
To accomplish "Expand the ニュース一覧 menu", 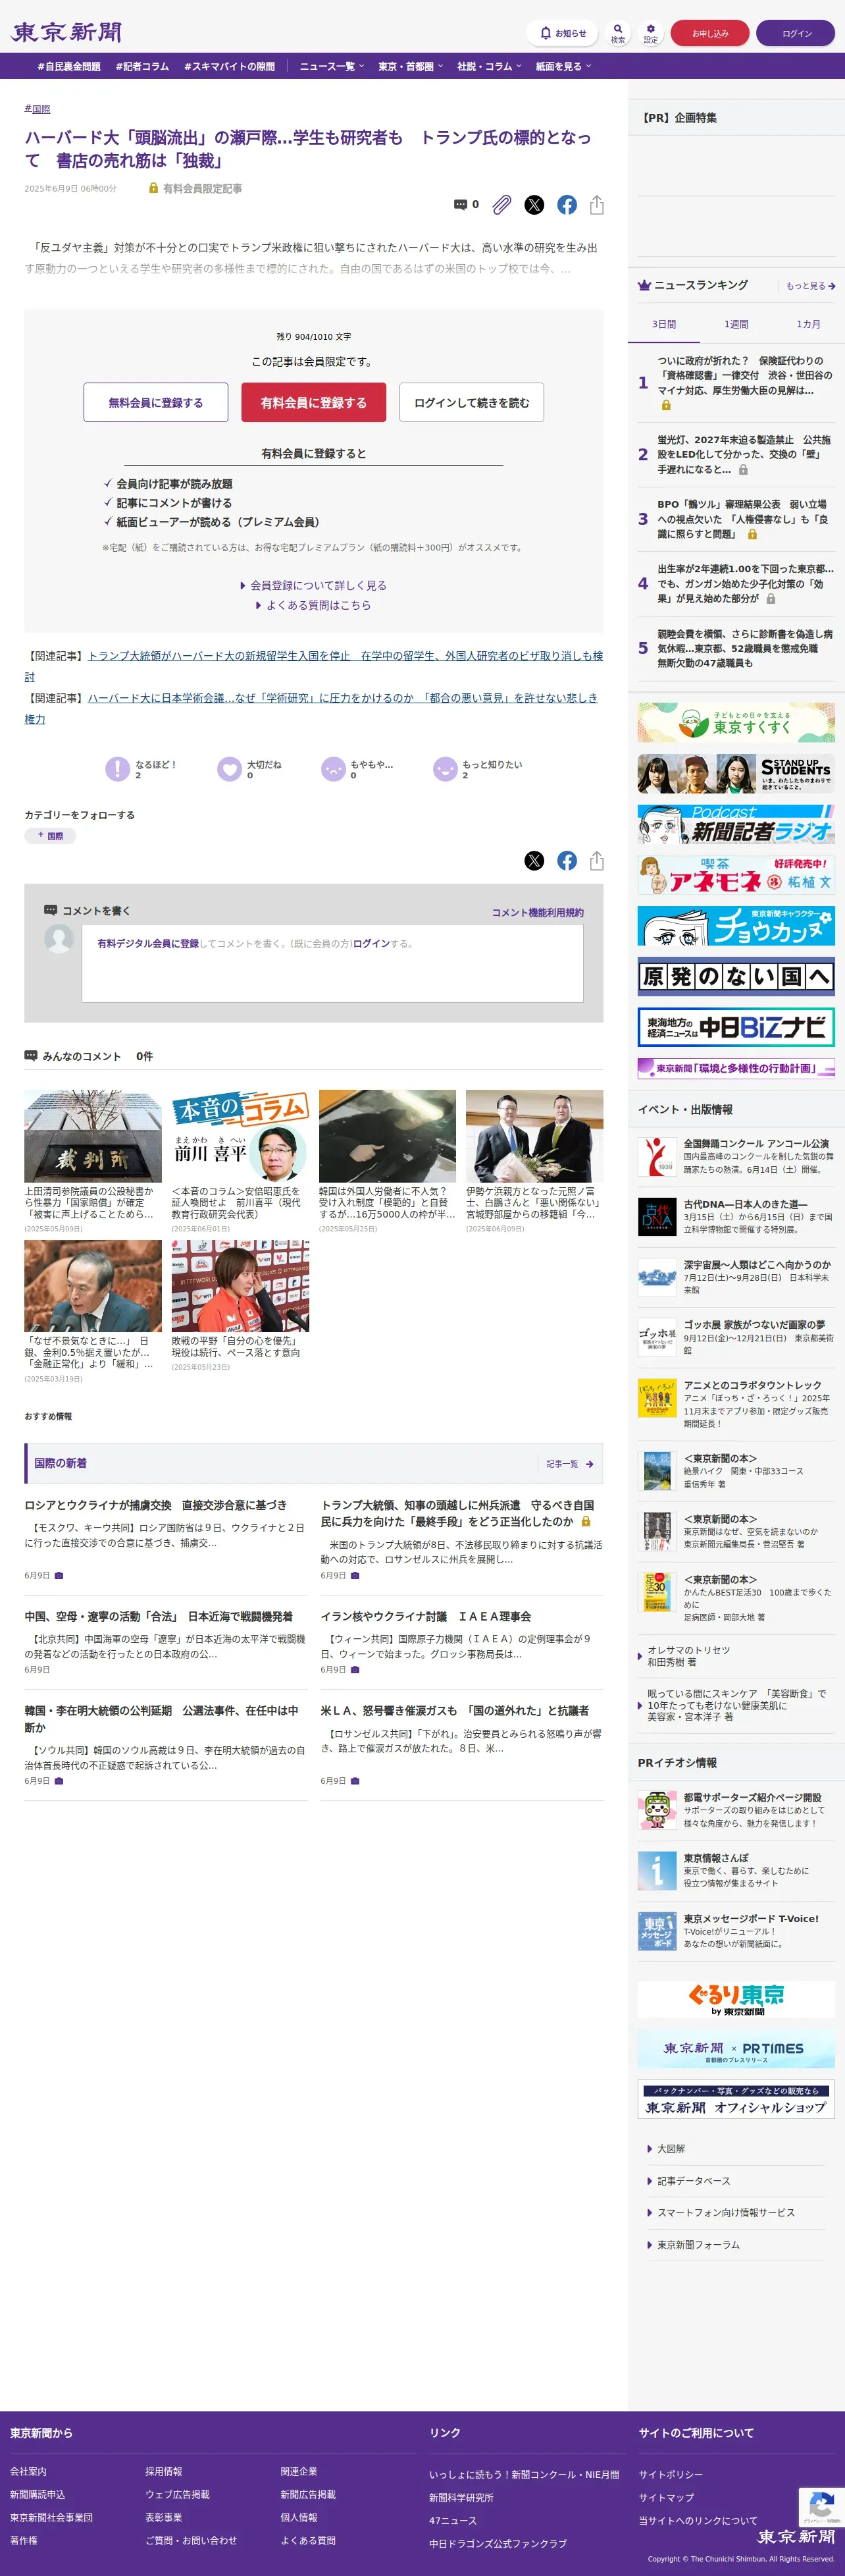I will point(332,66).
